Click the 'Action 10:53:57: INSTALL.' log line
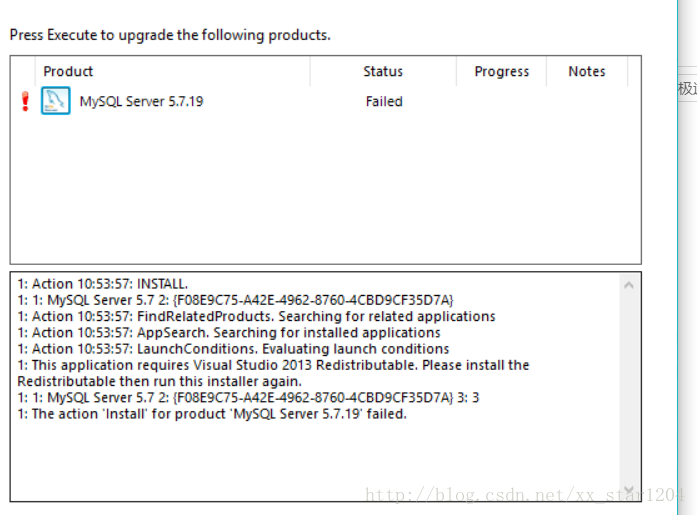Image resolution: width=697 pixels, height=515 pixels. (x=103, y=284)
